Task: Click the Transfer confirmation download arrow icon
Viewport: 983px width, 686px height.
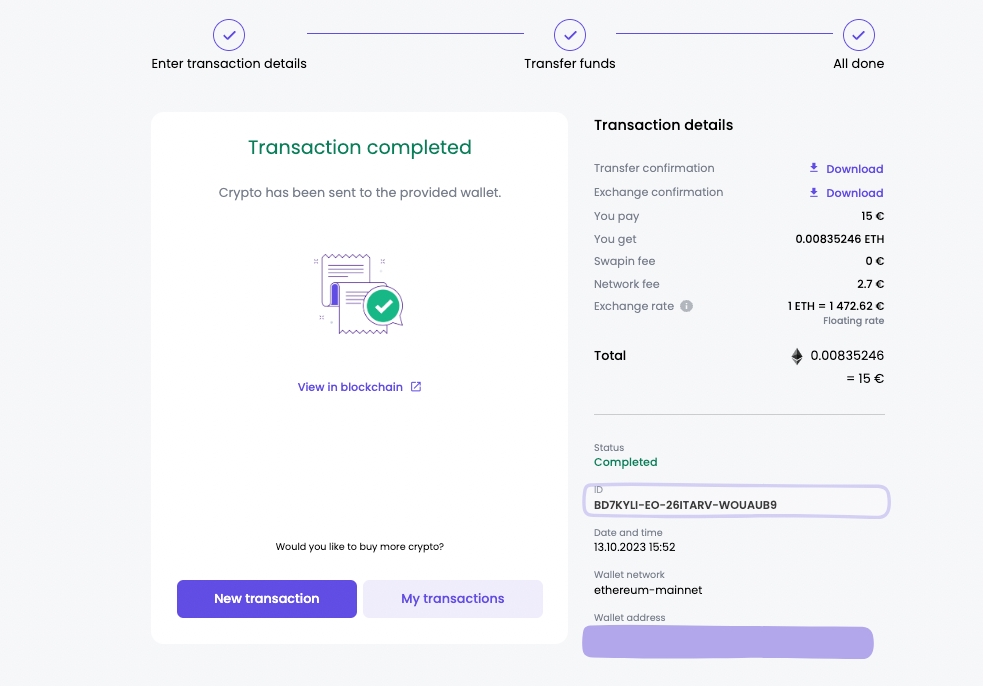Action: pos(814,168)
